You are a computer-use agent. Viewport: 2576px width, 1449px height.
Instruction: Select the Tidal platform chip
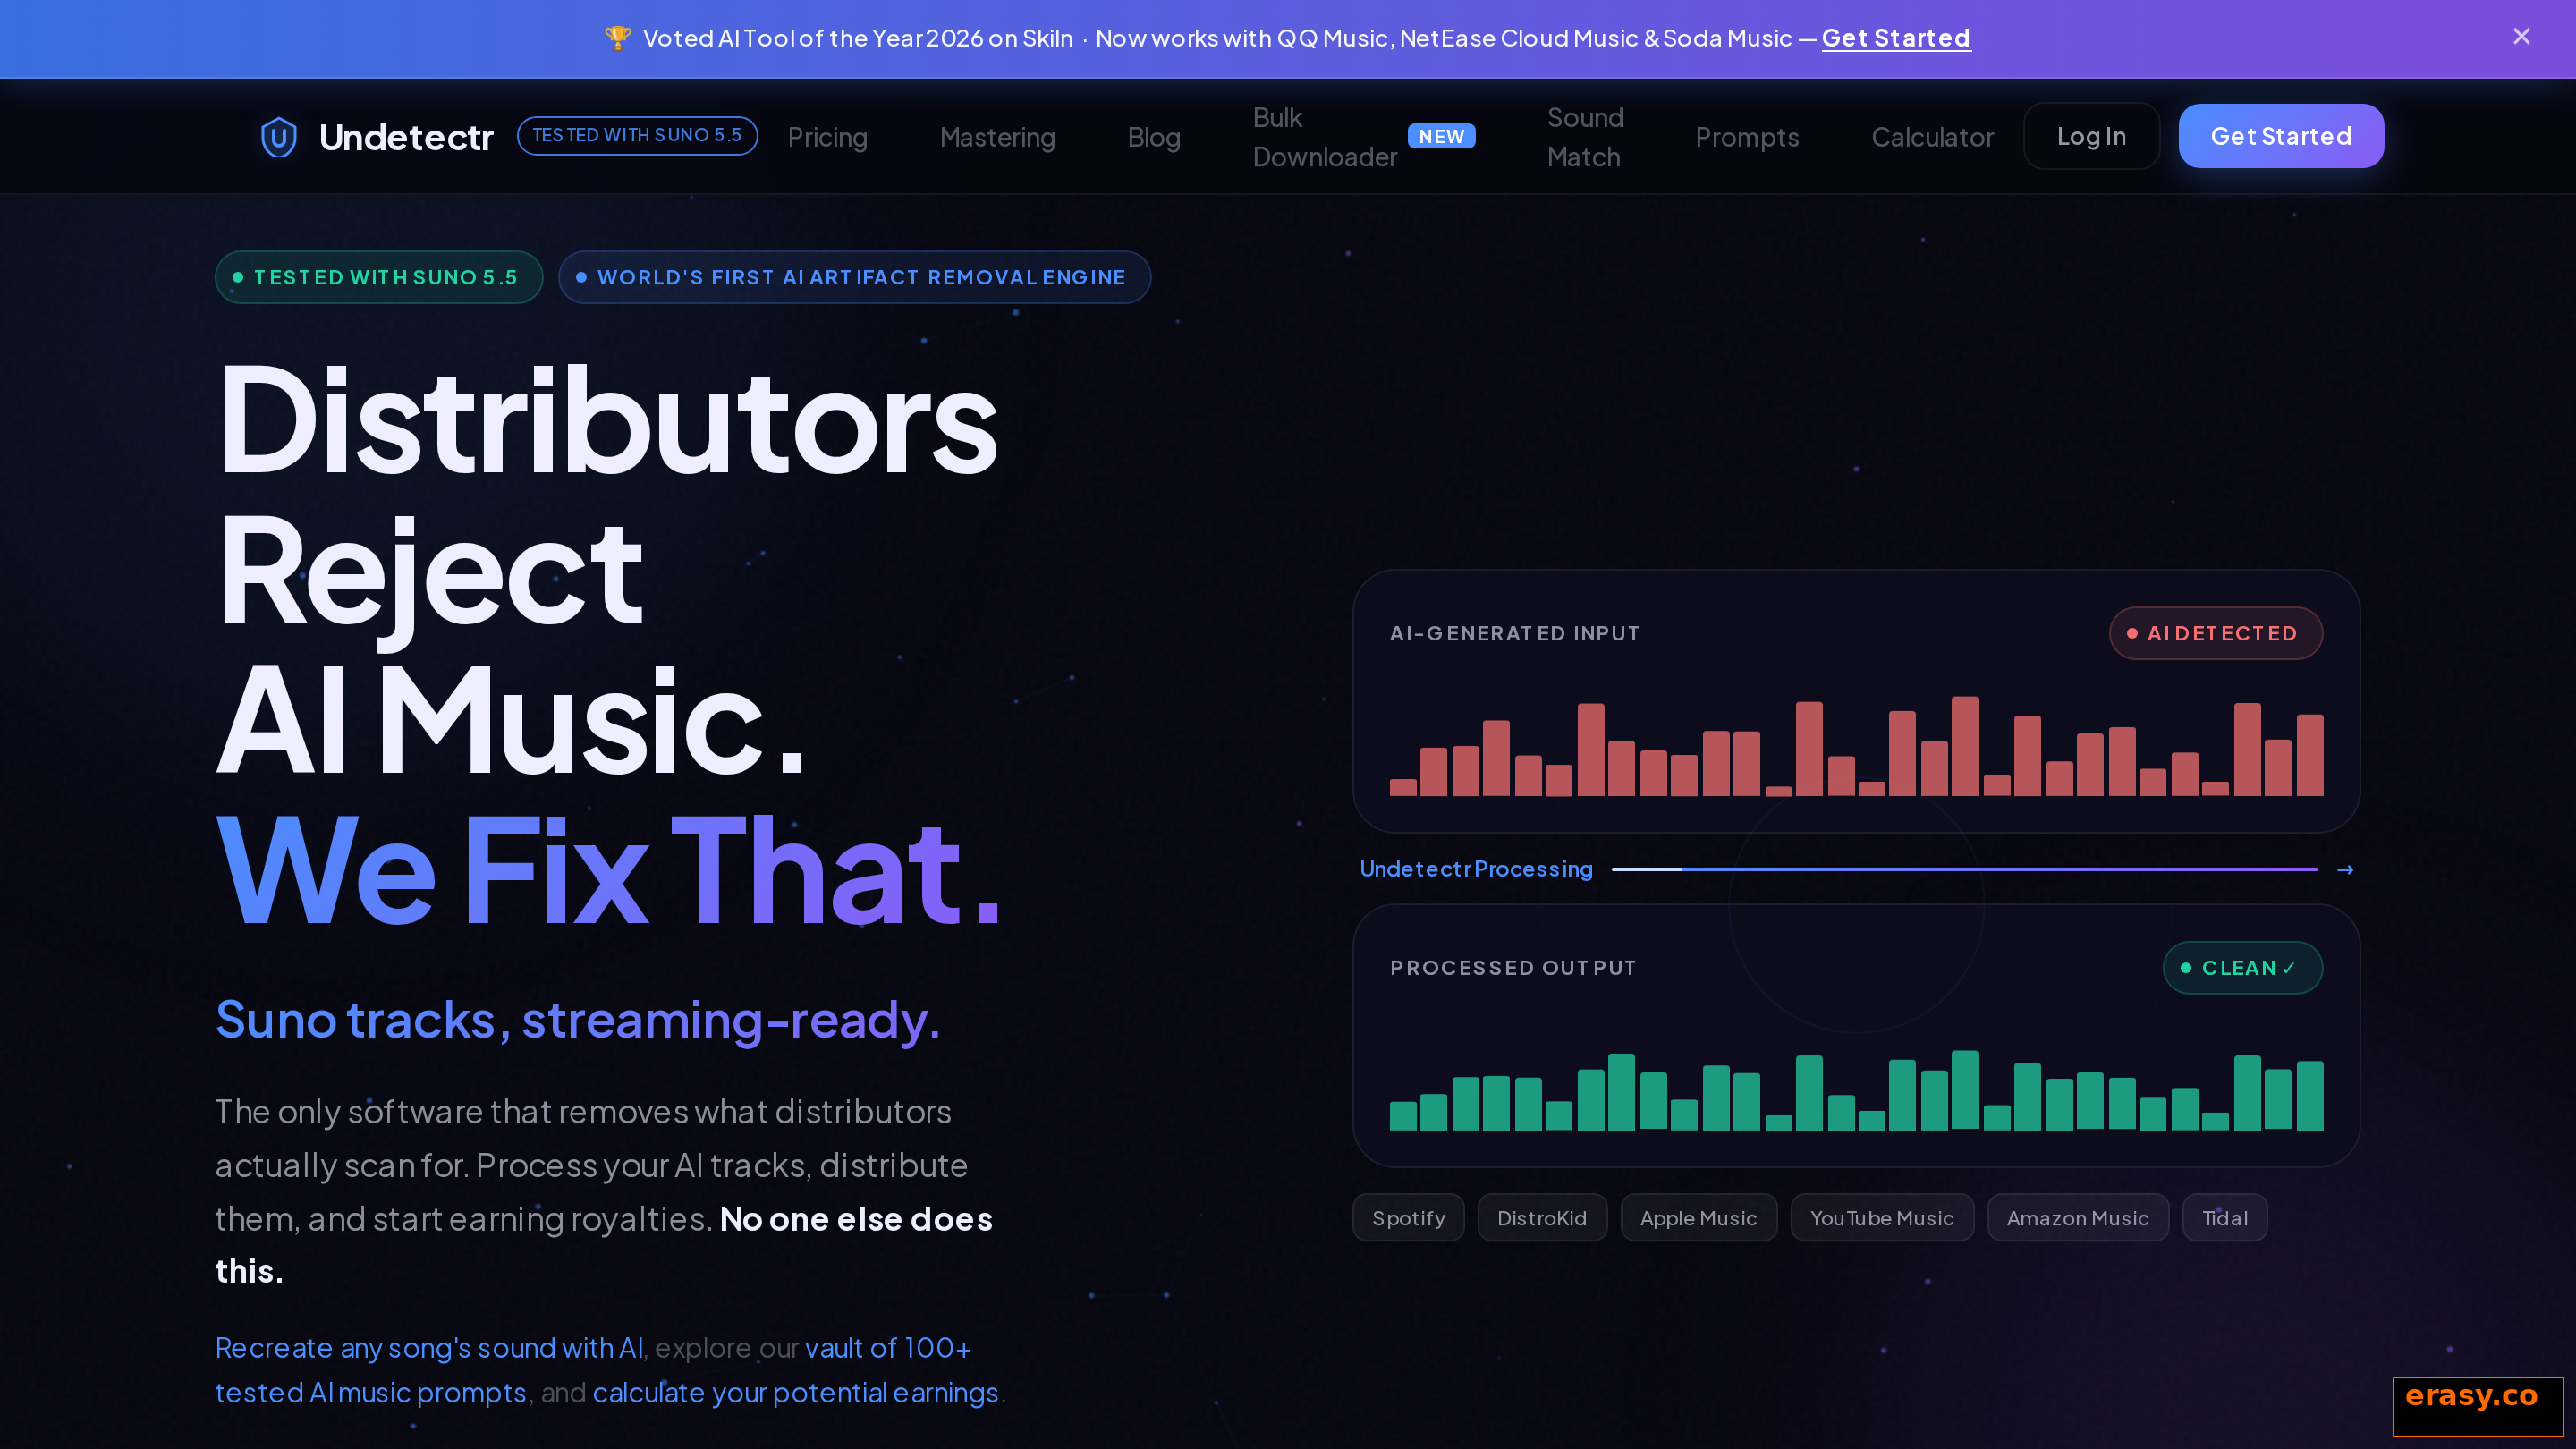click(x=2225, y=1218)
